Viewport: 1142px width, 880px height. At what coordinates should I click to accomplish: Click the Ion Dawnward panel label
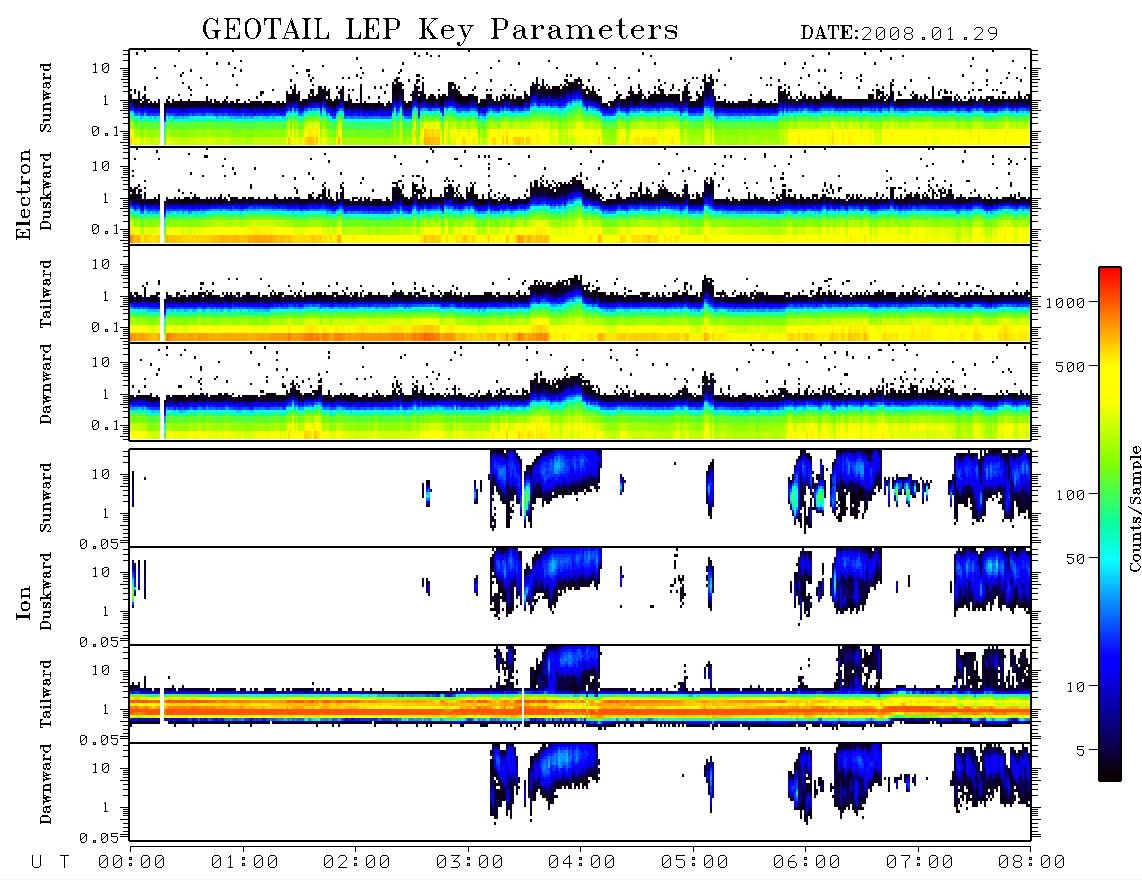coord(46,784)
